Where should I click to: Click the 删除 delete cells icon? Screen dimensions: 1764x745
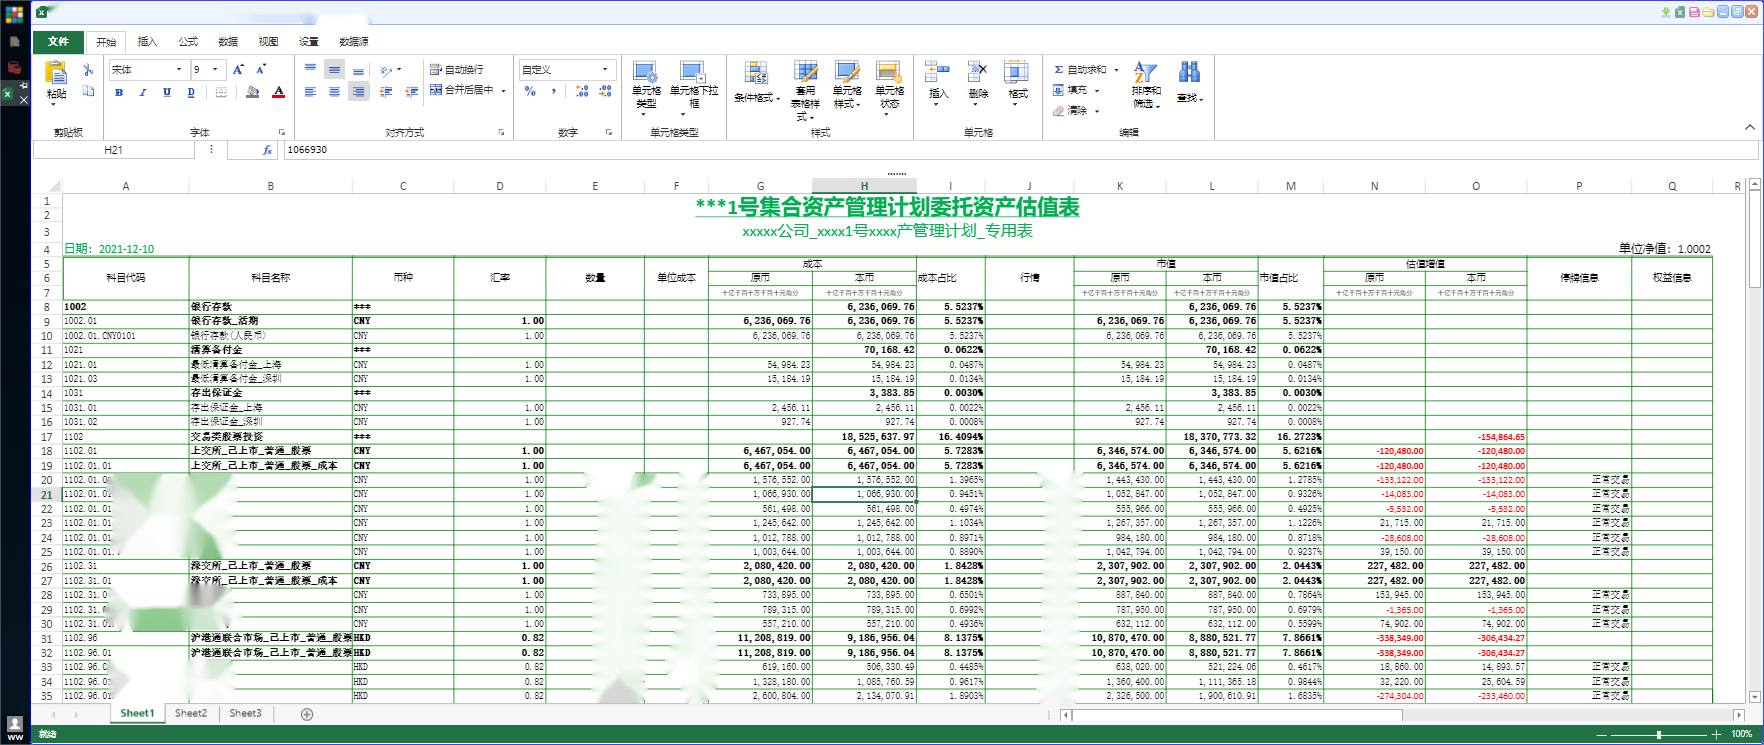[978, 72]
